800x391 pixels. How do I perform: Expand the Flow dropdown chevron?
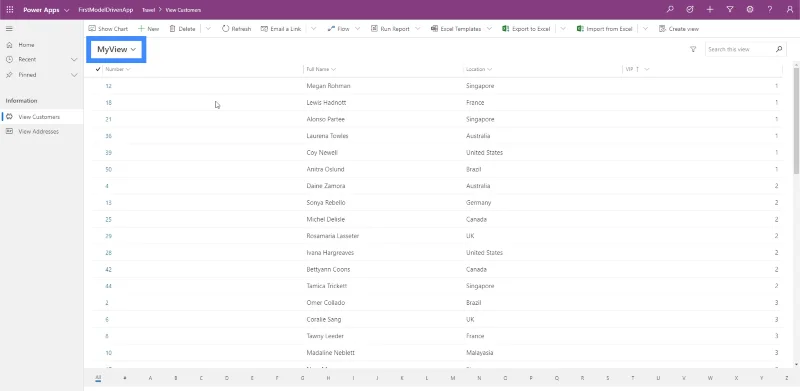pyautogui.click(x=357, y=29)
